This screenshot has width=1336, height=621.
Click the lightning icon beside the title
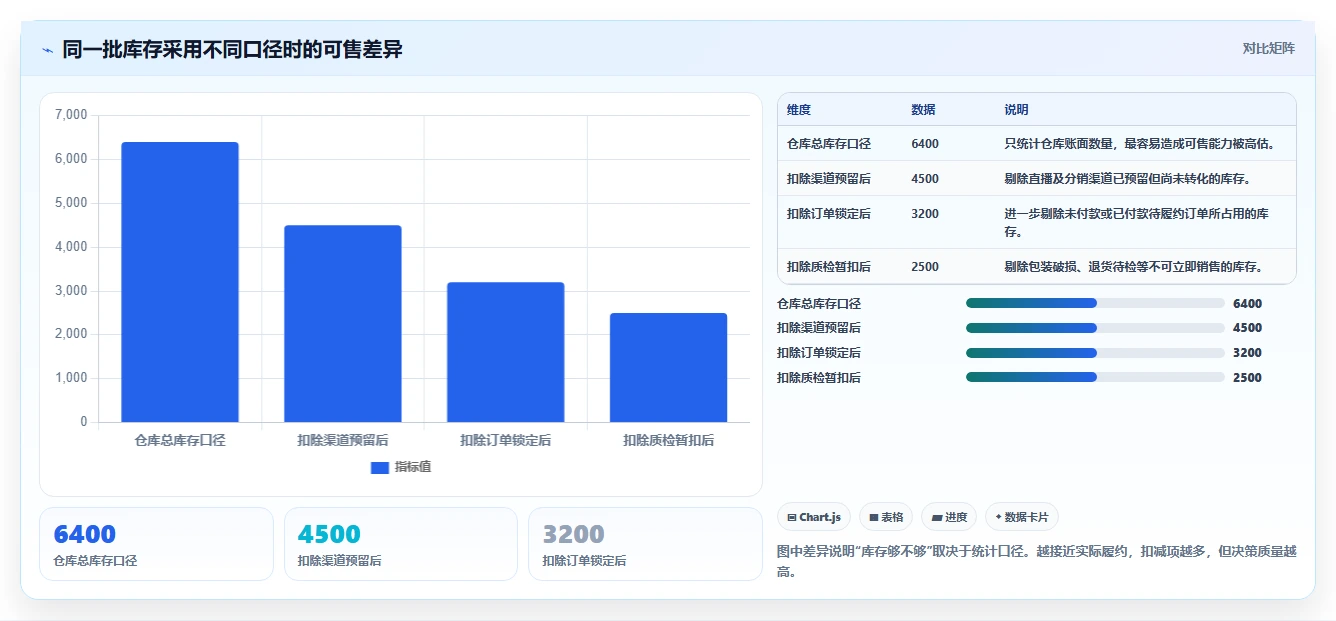point(48,50)
